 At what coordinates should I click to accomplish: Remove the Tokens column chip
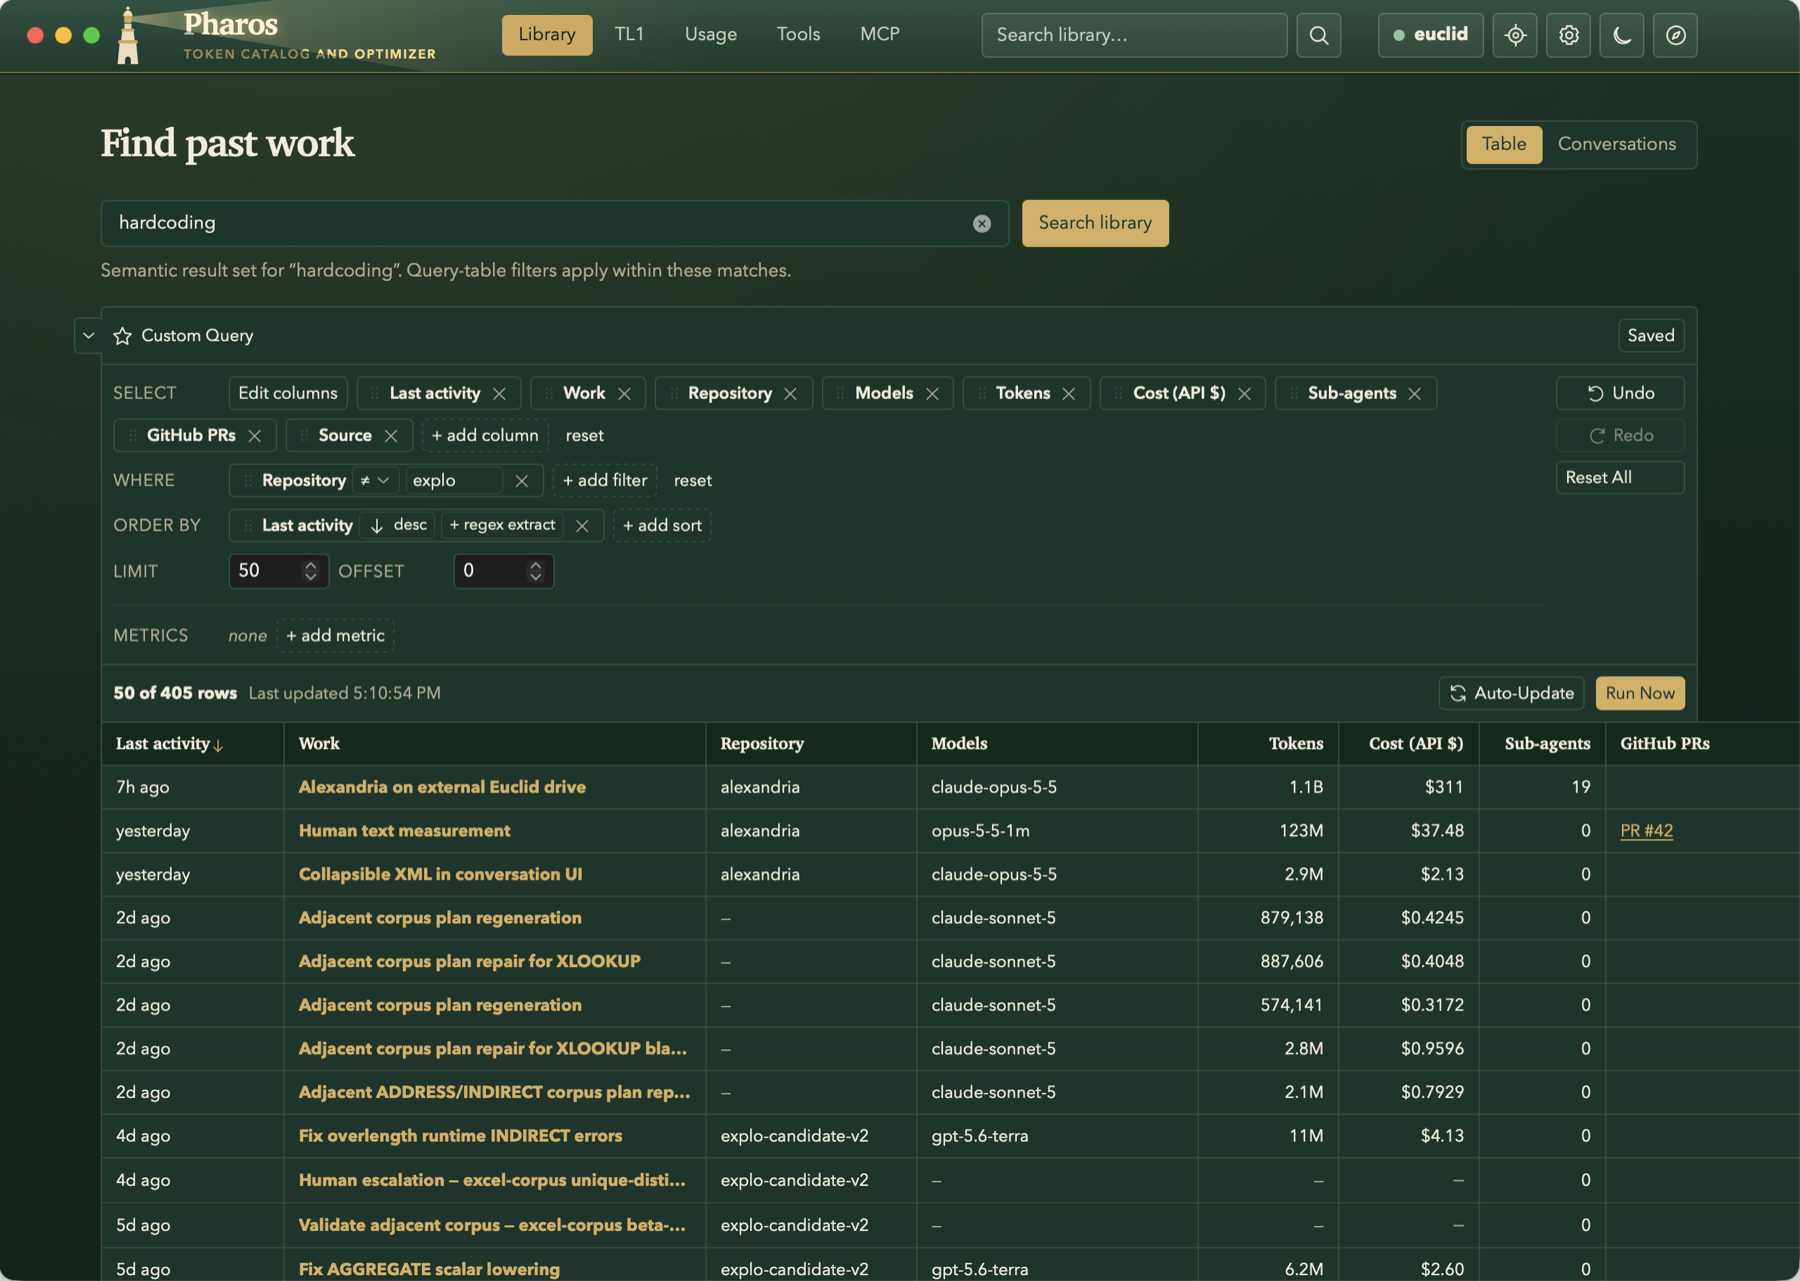pos(1069,394)
